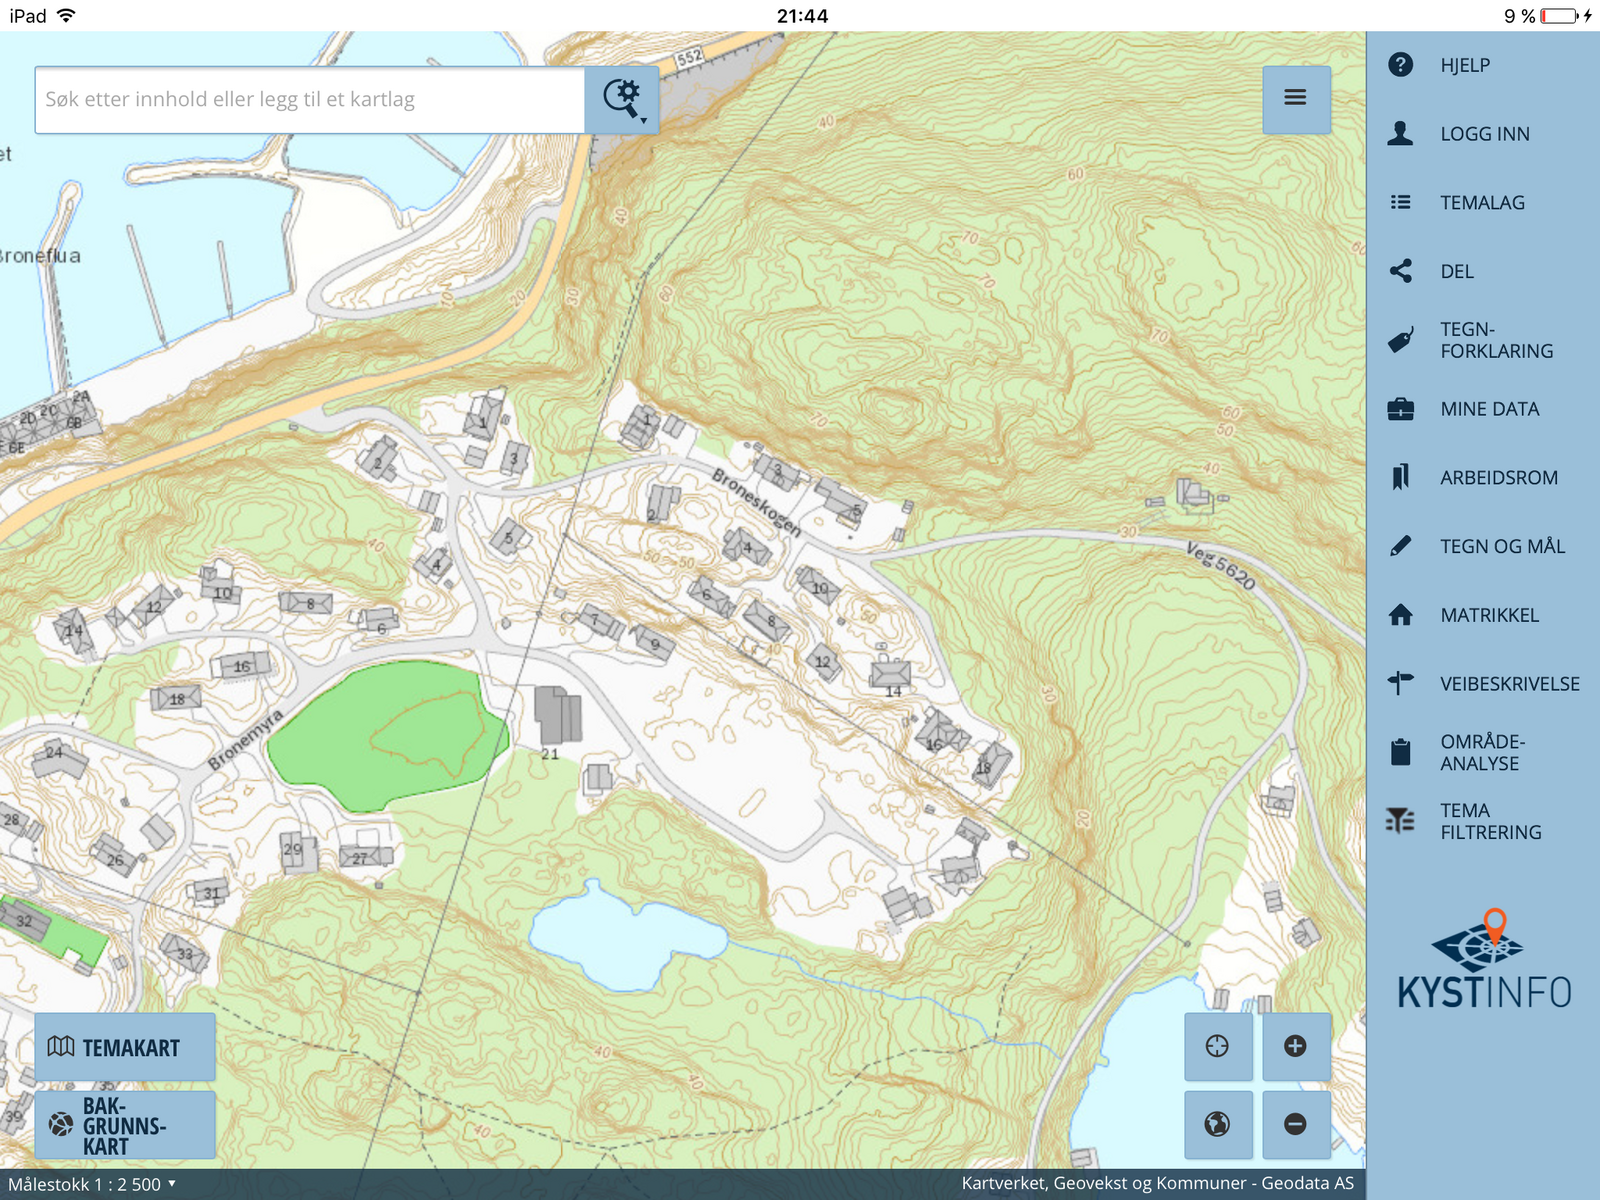
Task: Zoom out with the minus button
Action: point(1295,1124)
